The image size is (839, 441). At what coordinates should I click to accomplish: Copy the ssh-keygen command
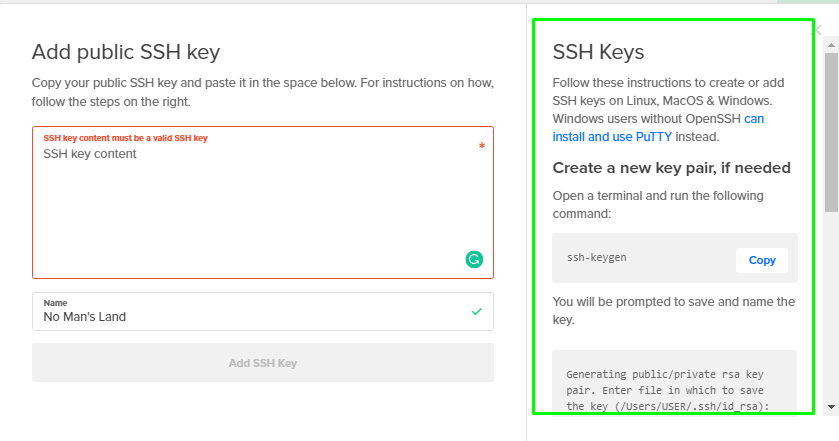(x=762, y=260)
